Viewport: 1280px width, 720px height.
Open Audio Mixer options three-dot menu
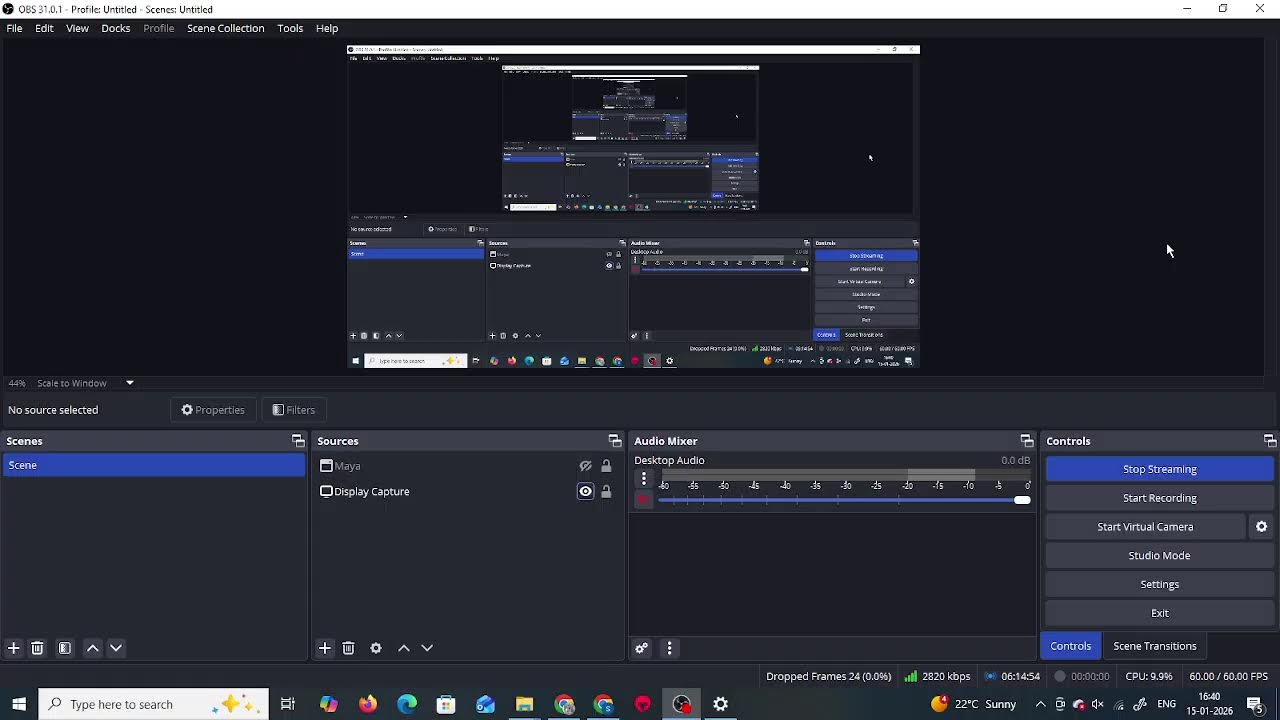point(670,648)
